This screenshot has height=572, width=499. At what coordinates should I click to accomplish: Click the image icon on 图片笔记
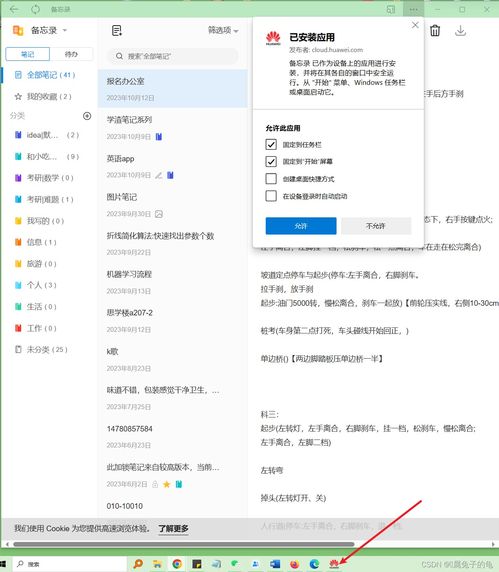point(159,214)
